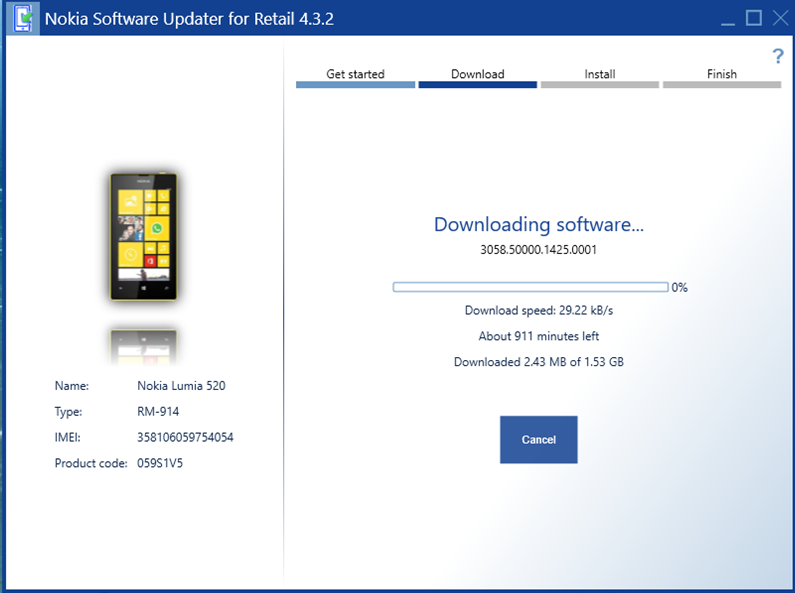Viewport: 795px width, 593px height.
Task: Click the IMEI number 358106059754054
Action: point(185,437)
